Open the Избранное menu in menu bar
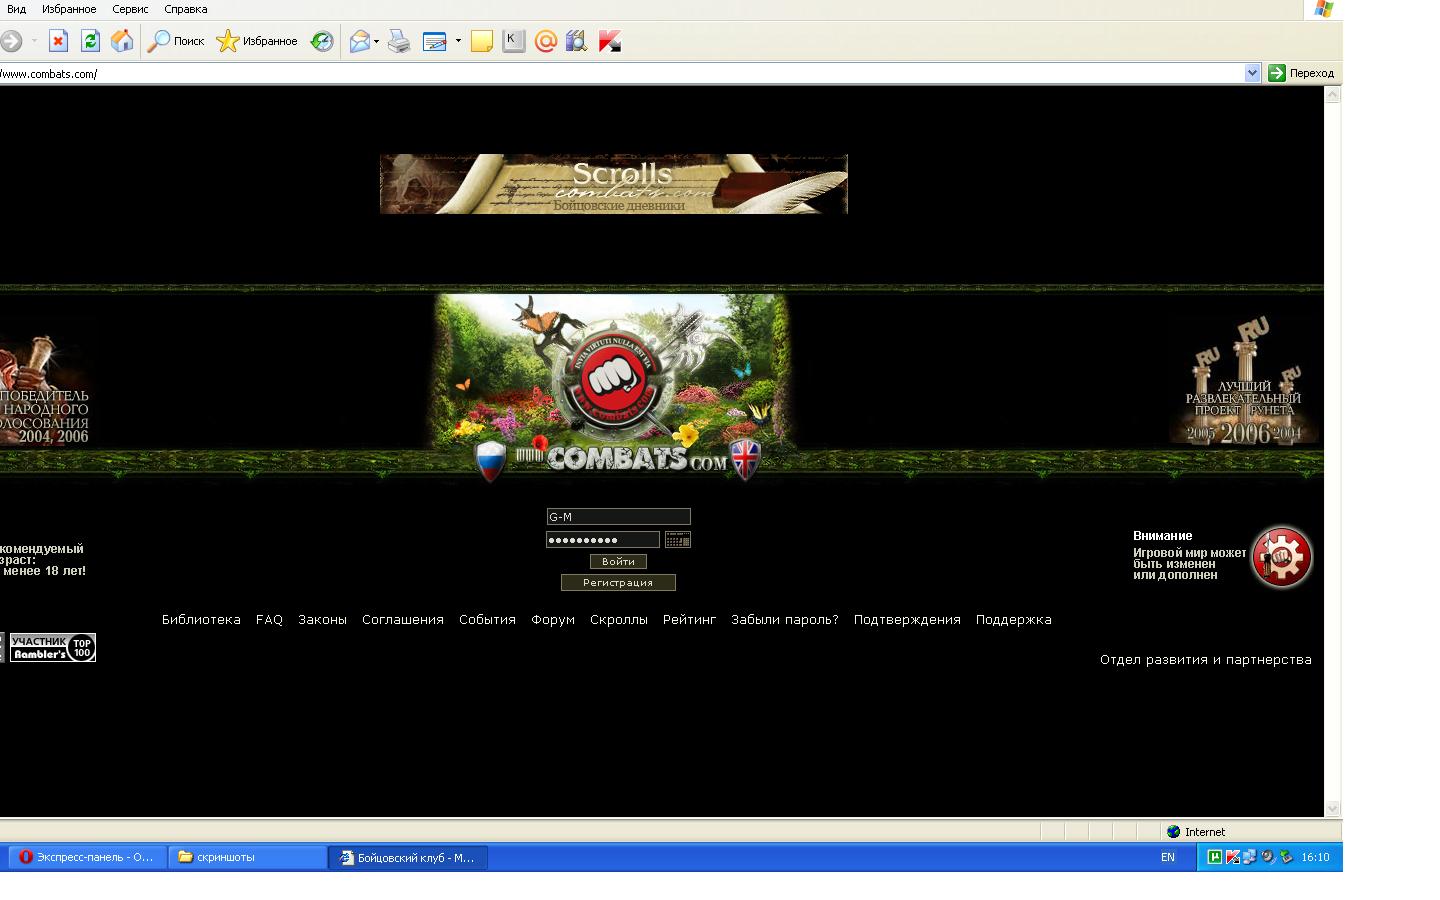This screenshot has height=900, width=1440. click(69, 9)
